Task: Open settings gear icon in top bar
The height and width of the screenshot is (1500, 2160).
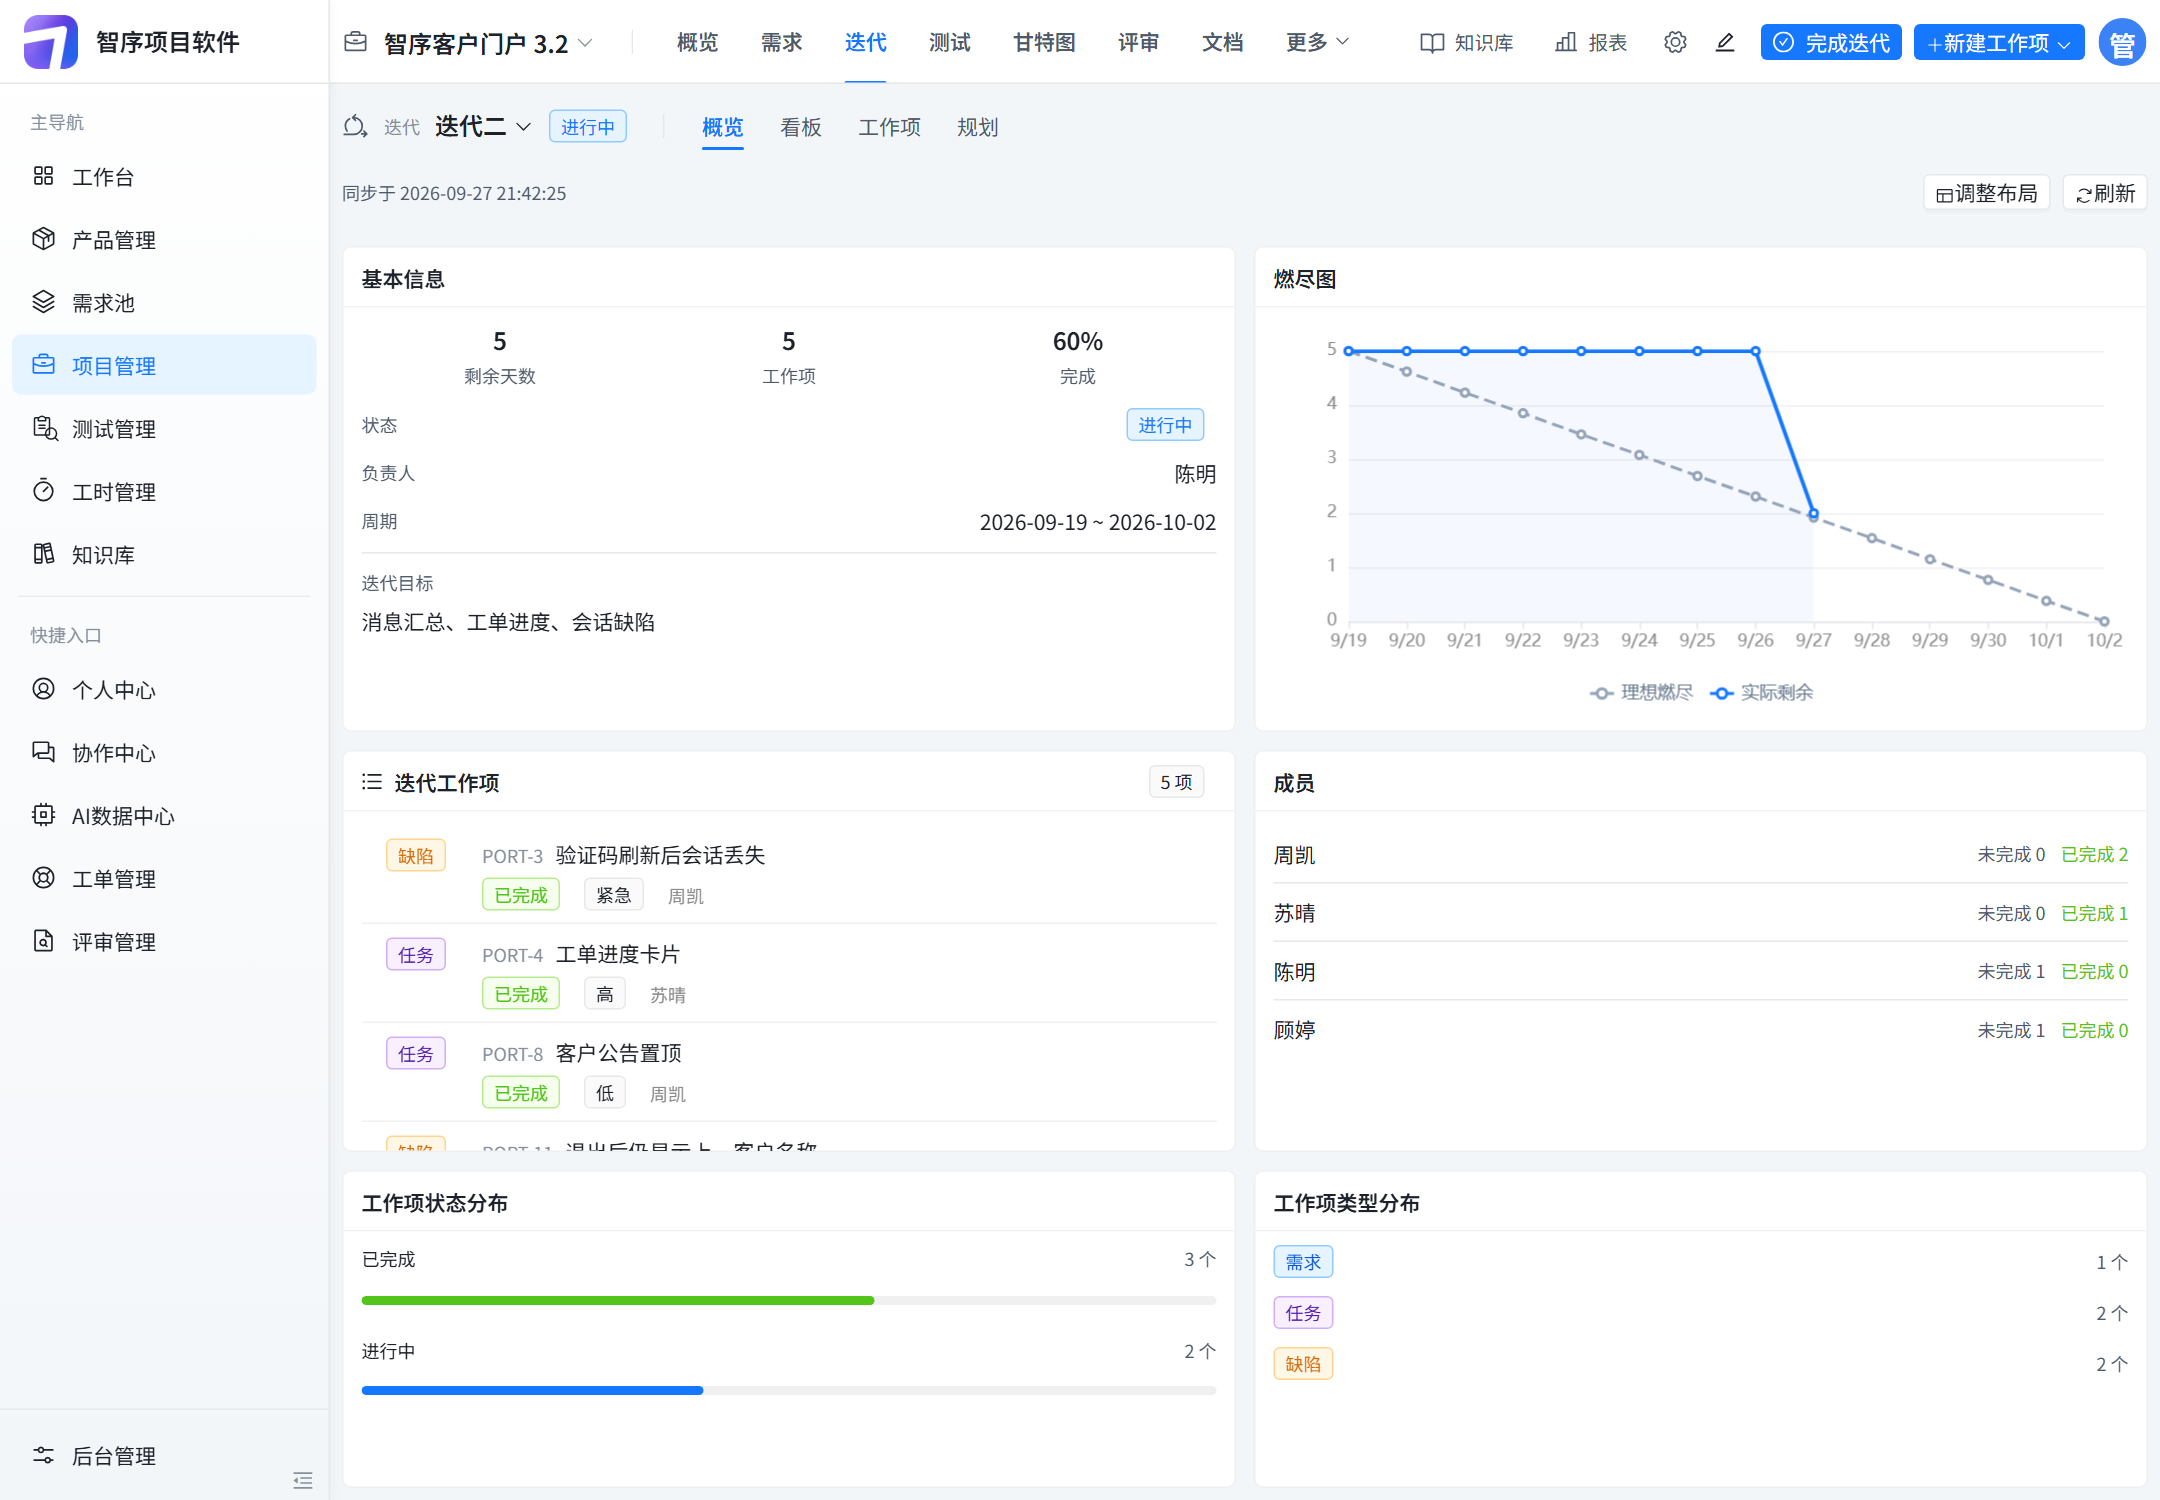Action: 1675,42
